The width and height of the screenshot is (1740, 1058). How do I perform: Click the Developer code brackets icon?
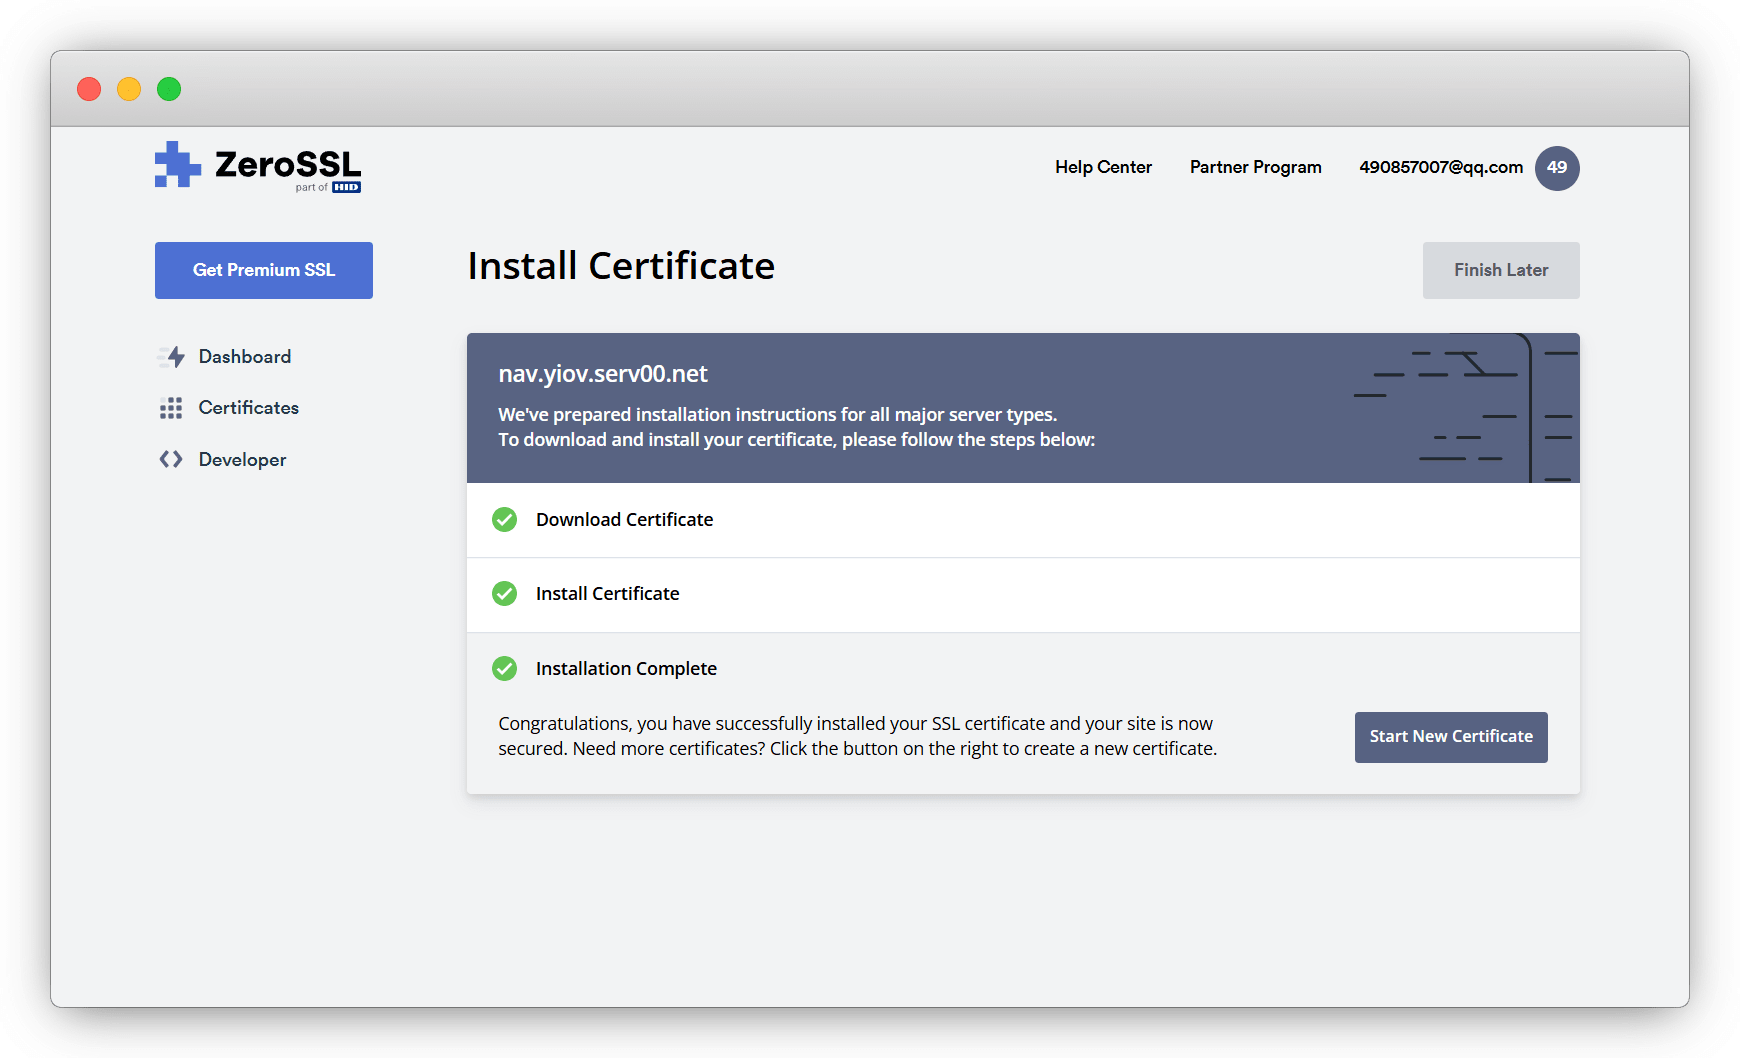pyautogui.click(x=171, y=459)
